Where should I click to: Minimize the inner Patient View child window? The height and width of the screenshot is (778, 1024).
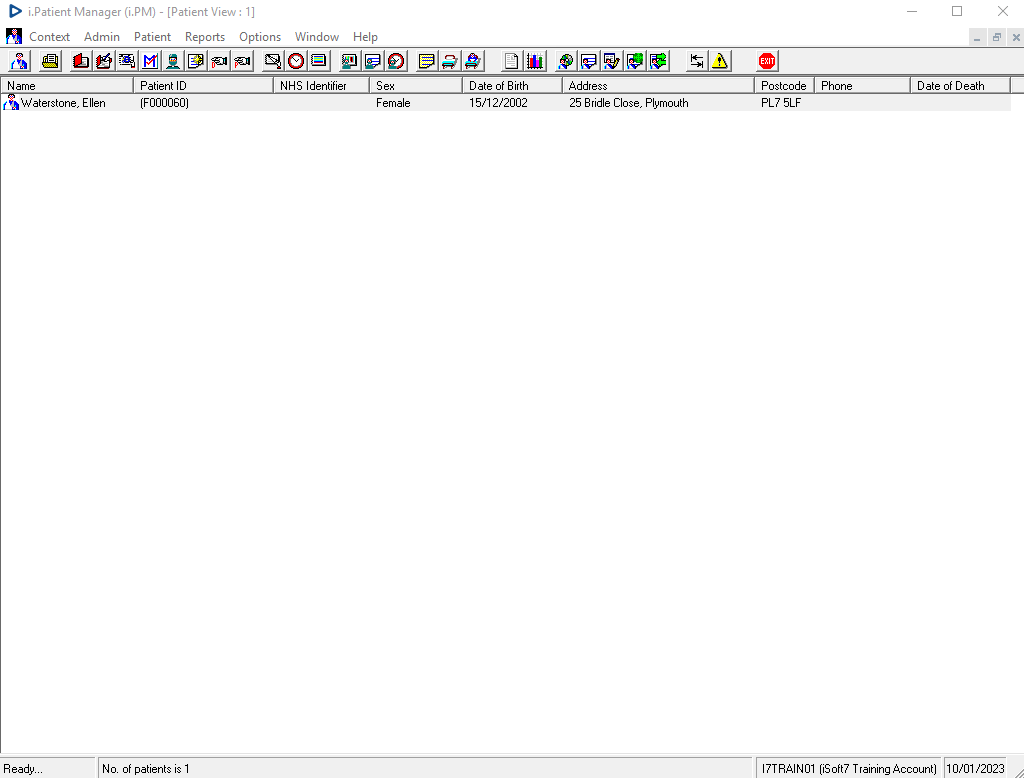pos(977,37)
